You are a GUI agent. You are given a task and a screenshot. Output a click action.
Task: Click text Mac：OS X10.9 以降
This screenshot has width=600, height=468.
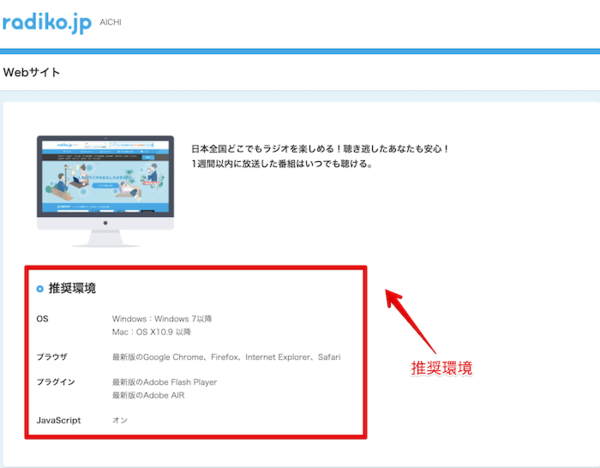coord(152,331)
